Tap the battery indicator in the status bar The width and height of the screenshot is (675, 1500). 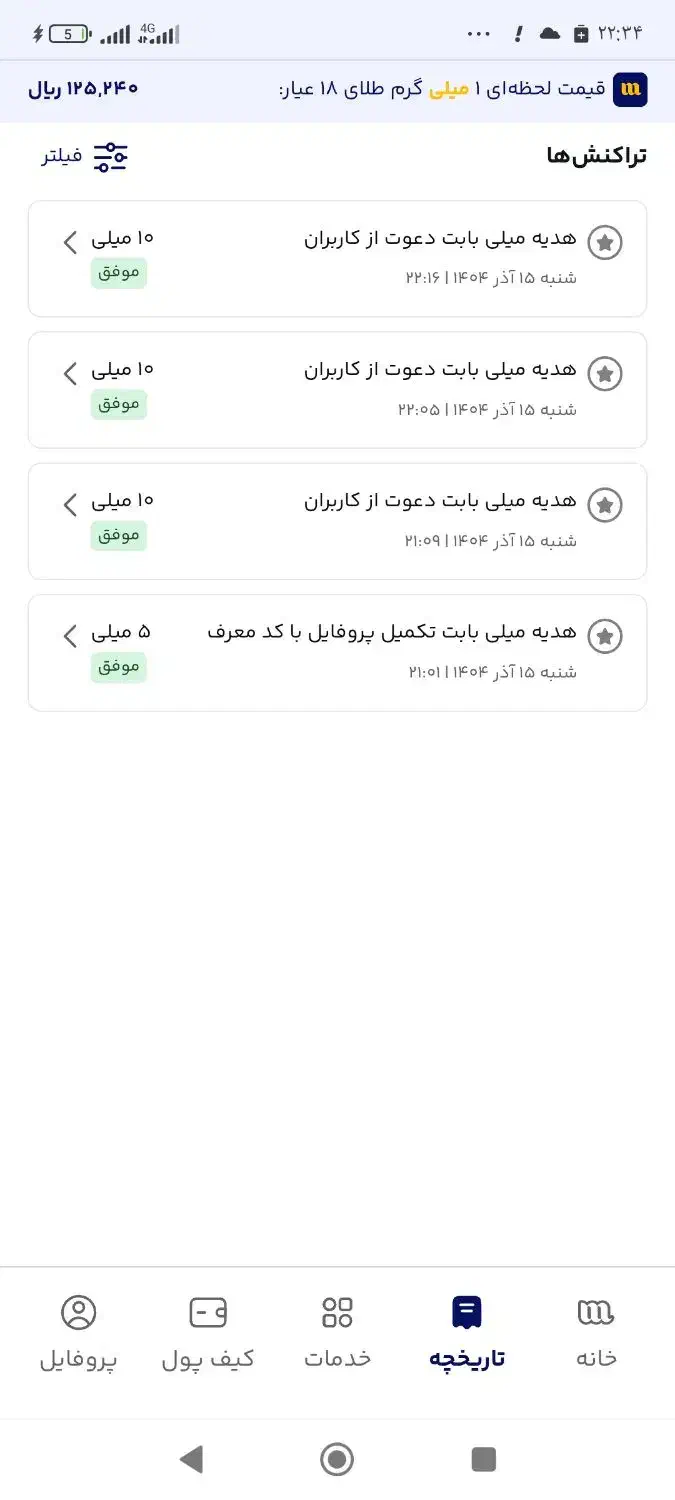[67, 32]
